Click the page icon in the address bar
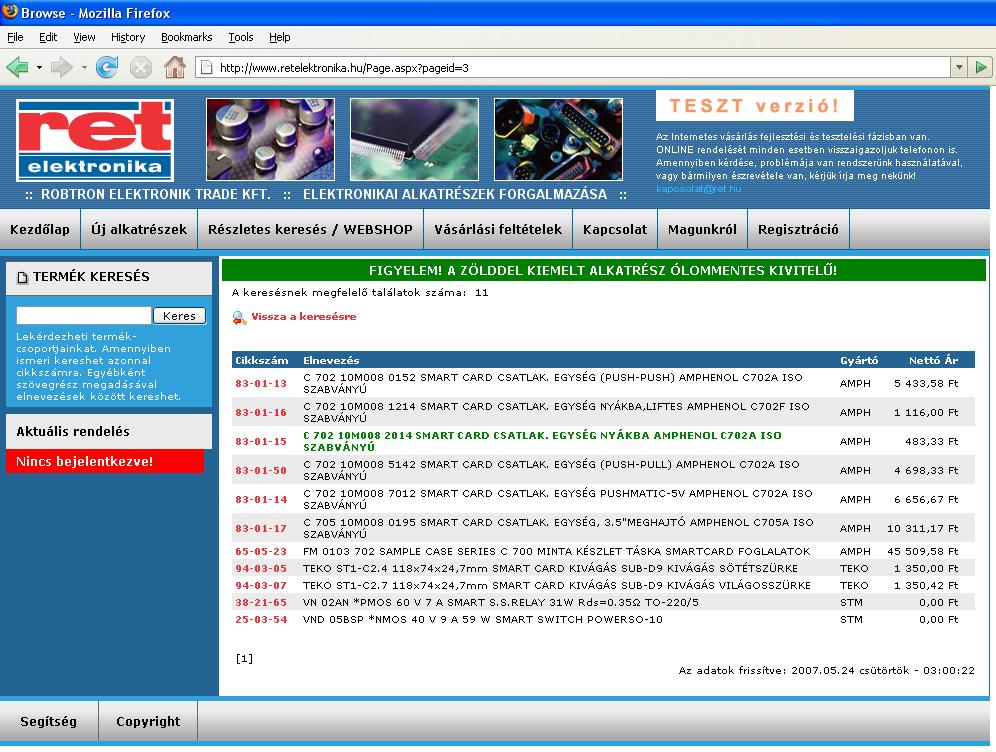Image resolution: width=996 pixels, height=752 pixels. point(206,67)
